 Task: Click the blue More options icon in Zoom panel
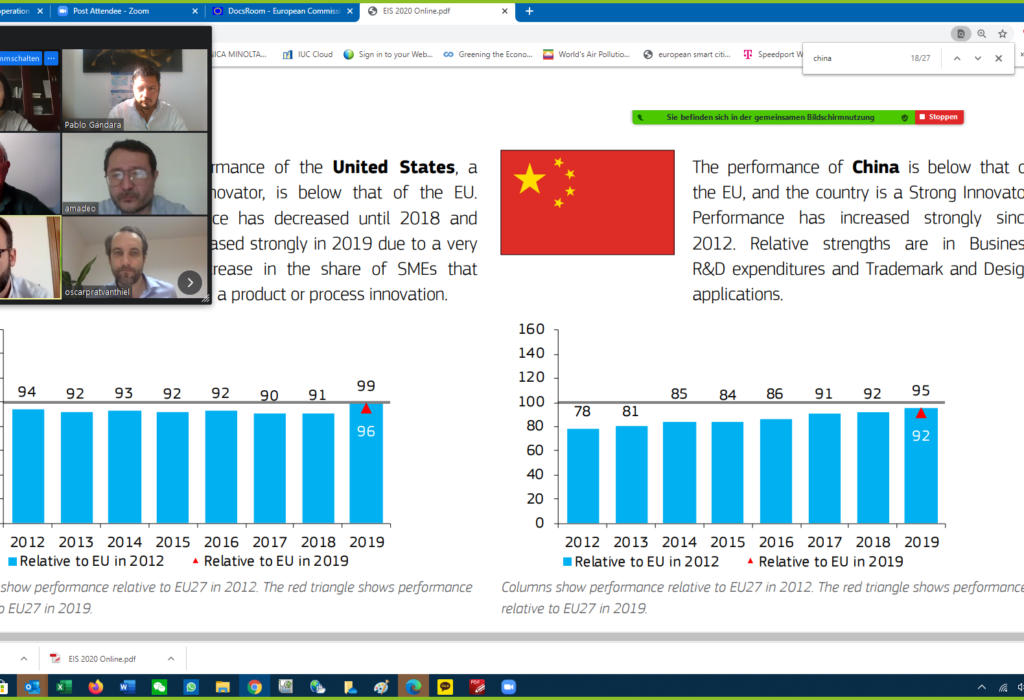tap(53, 58)
